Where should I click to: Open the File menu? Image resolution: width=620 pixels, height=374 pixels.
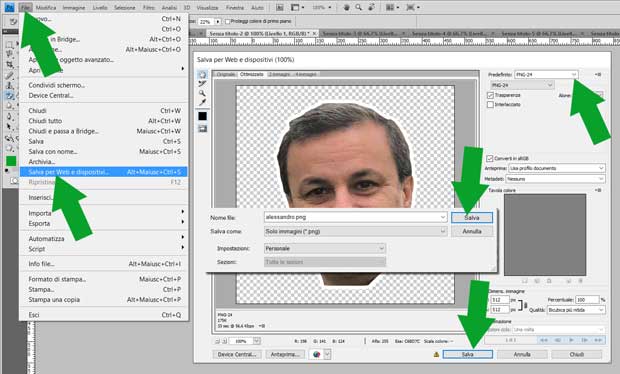pos(25,8)
